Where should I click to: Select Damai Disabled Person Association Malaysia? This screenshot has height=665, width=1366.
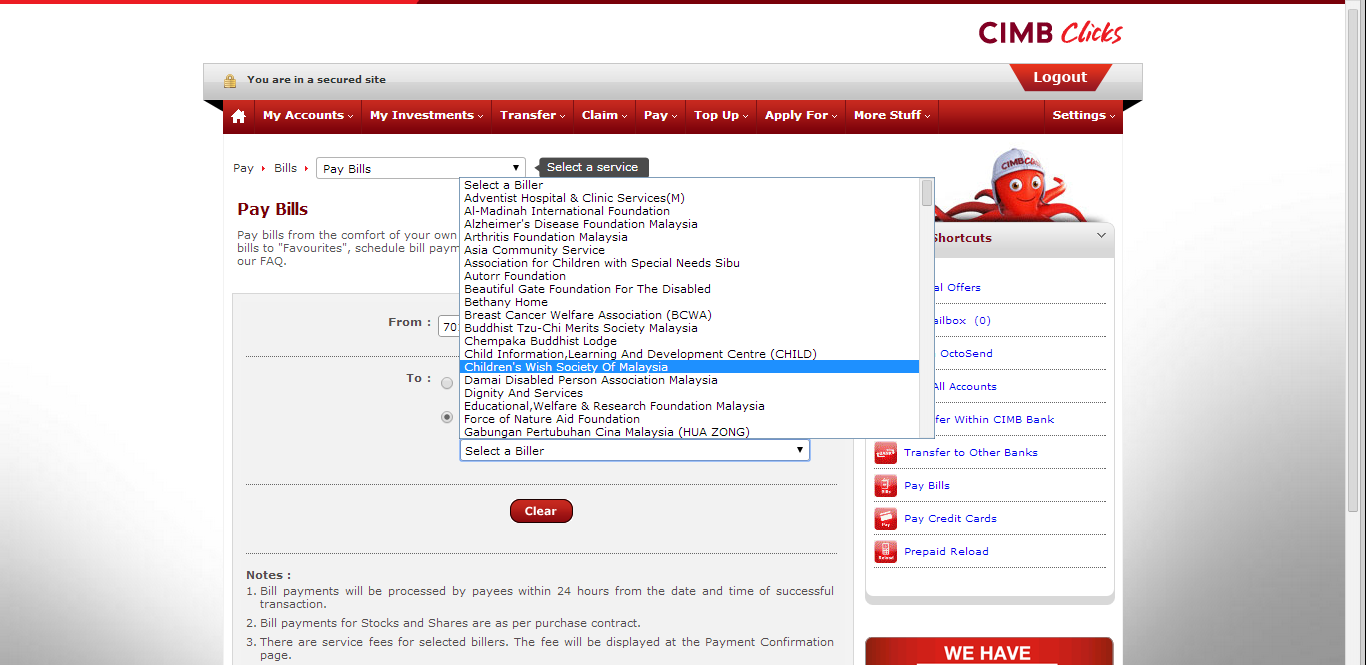click(689, 380)
